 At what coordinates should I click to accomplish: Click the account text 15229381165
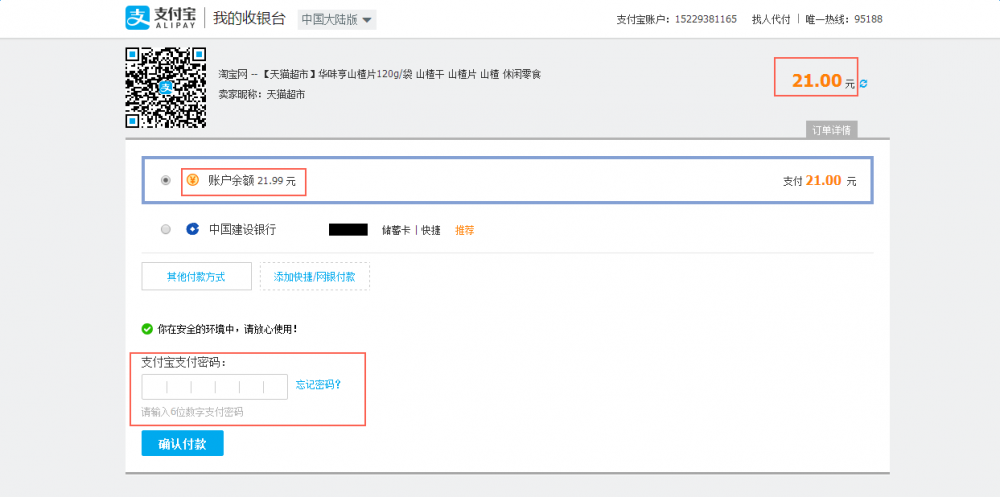coord(708,19)
